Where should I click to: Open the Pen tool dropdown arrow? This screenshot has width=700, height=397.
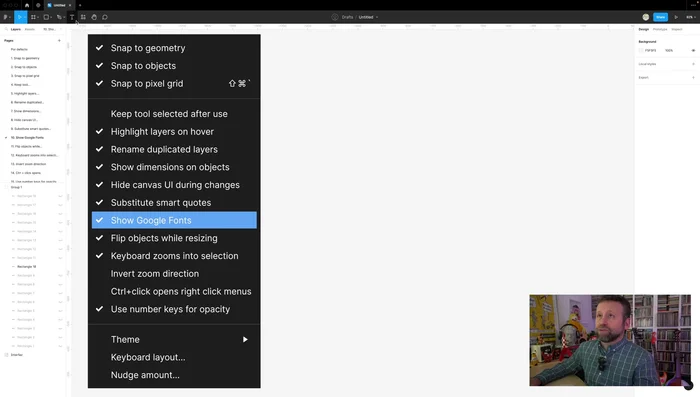click(64, 17)
